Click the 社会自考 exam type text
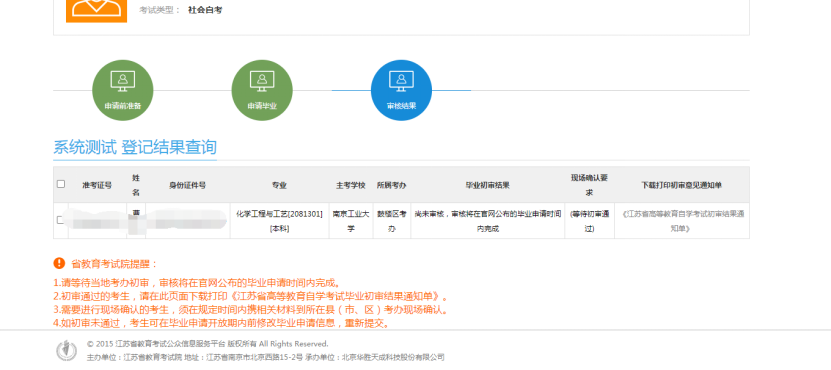Screen dimensions: 831x370 (205, 10)
